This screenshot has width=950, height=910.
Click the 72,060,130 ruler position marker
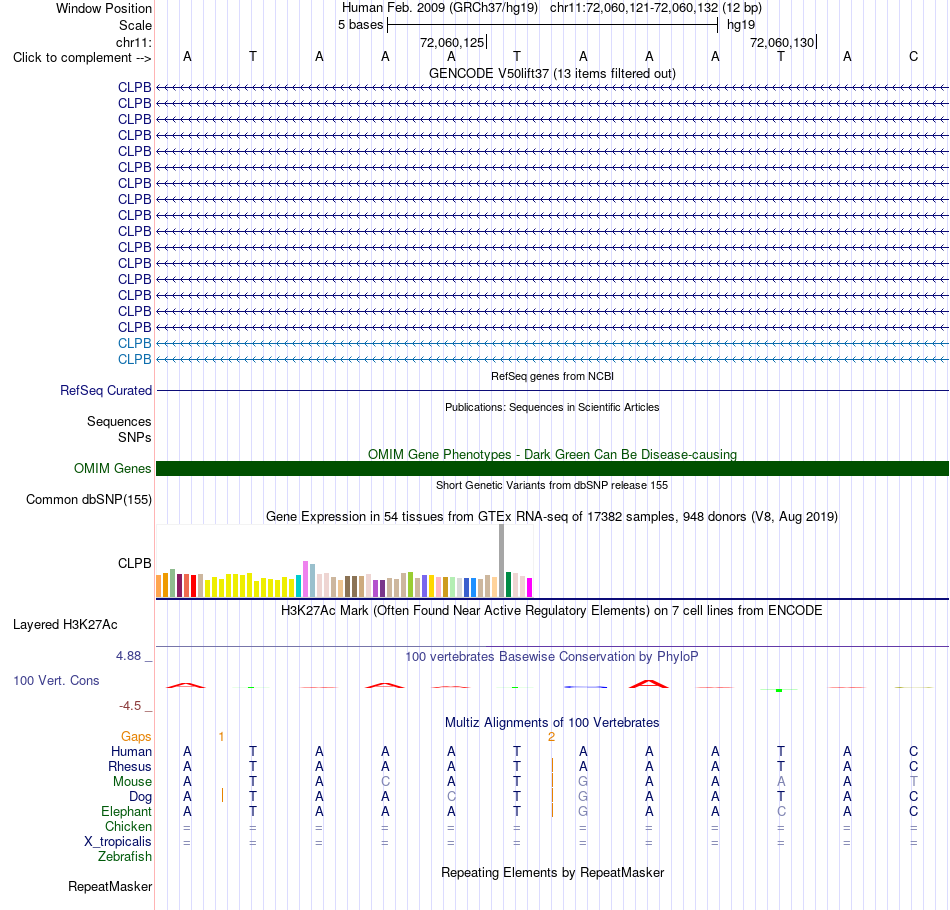[782, 42]
